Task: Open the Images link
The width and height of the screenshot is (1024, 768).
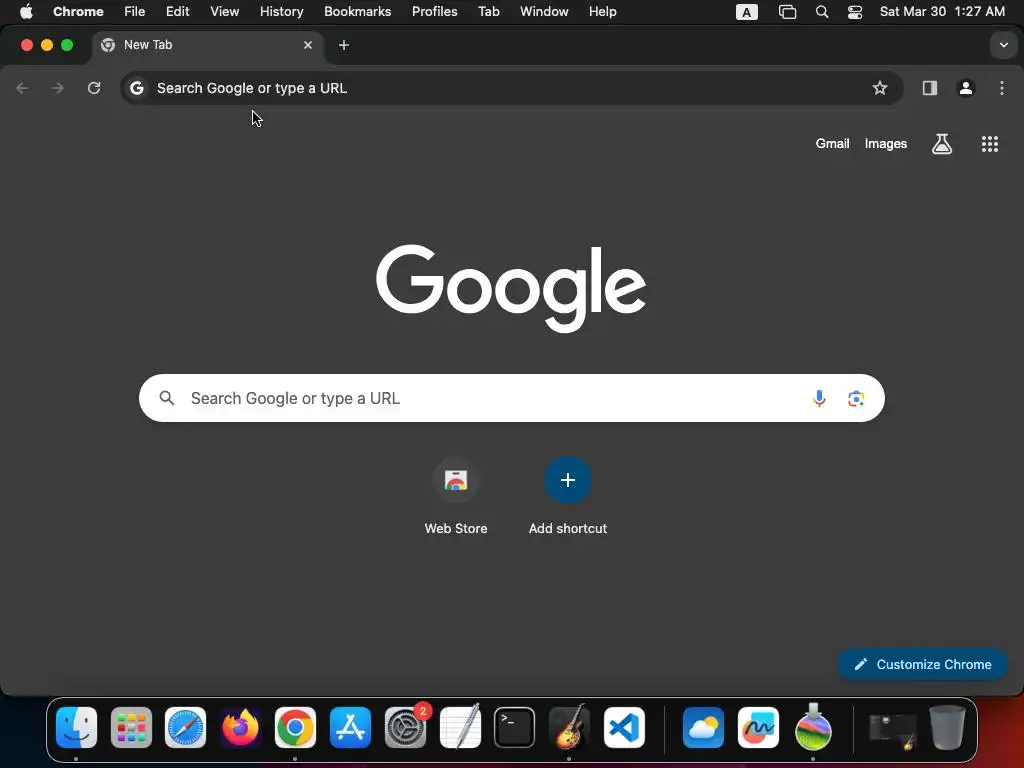Action: coord(886,144)
